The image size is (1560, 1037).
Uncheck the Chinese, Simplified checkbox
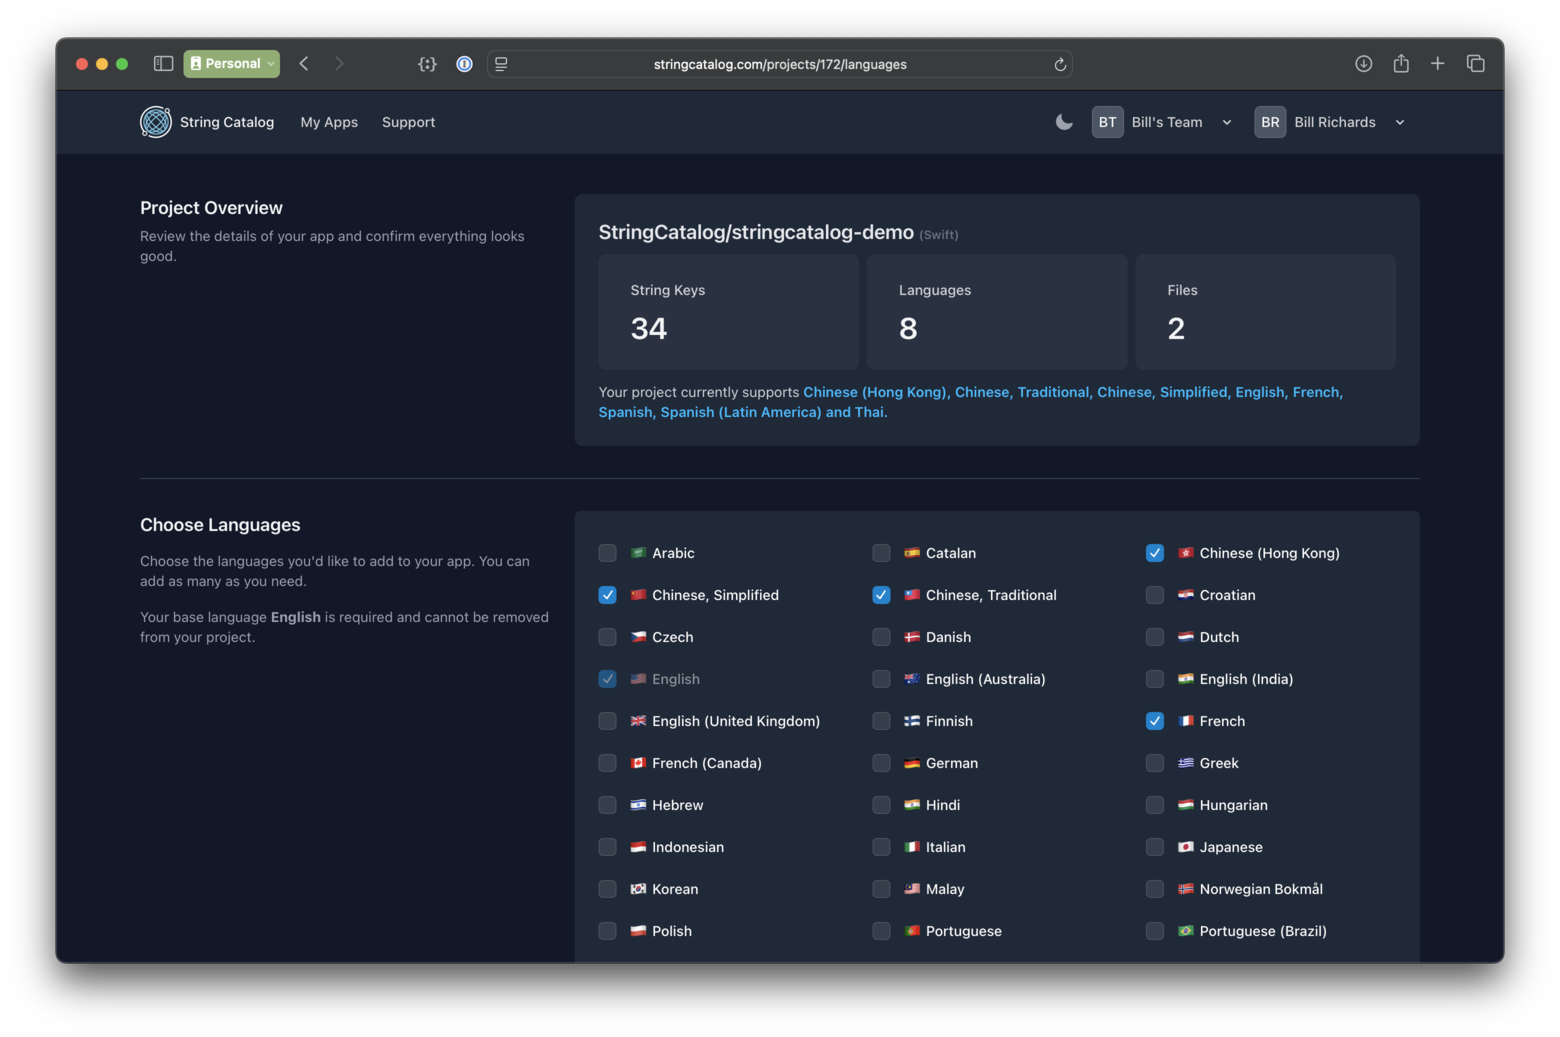(x=607, y=595)
